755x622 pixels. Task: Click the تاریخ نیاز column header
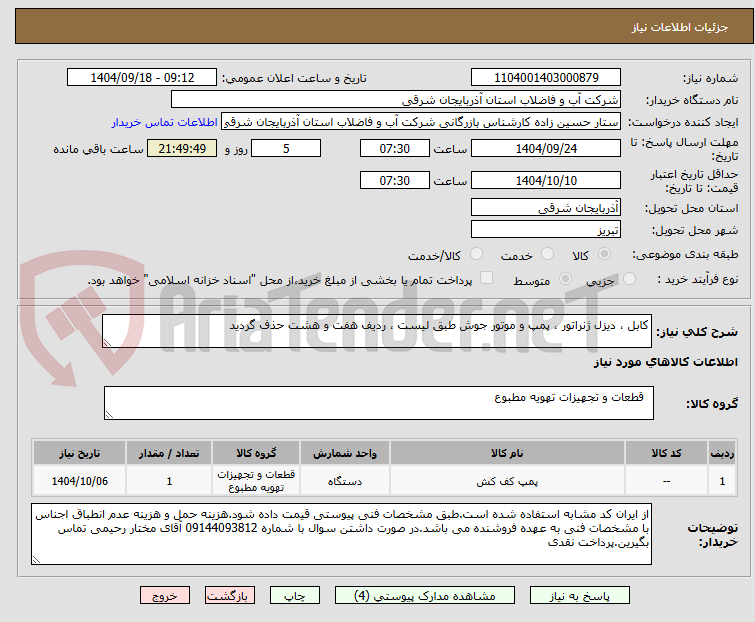[79, 453]
